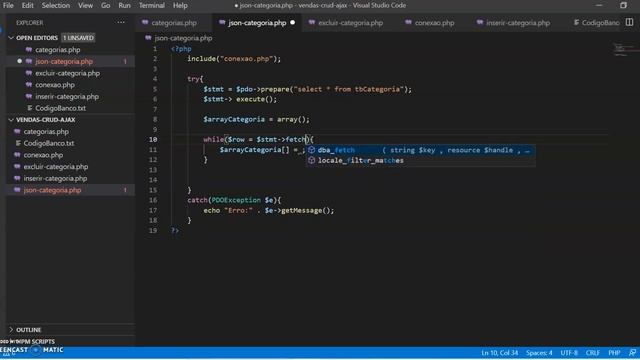Switch to CodigoBanco editor tab
The height and width of the screenshot is (360, 640).
click(x=596, y=23)
